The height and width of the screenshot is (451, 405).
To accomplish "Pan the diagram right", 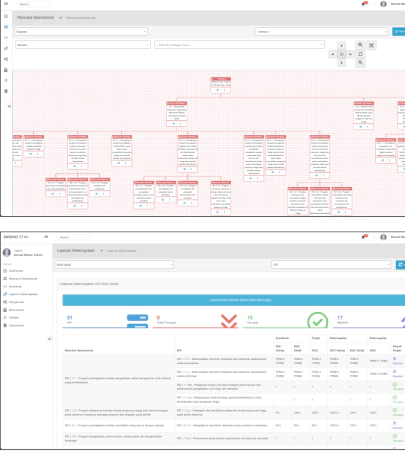I will pos(350,54).
